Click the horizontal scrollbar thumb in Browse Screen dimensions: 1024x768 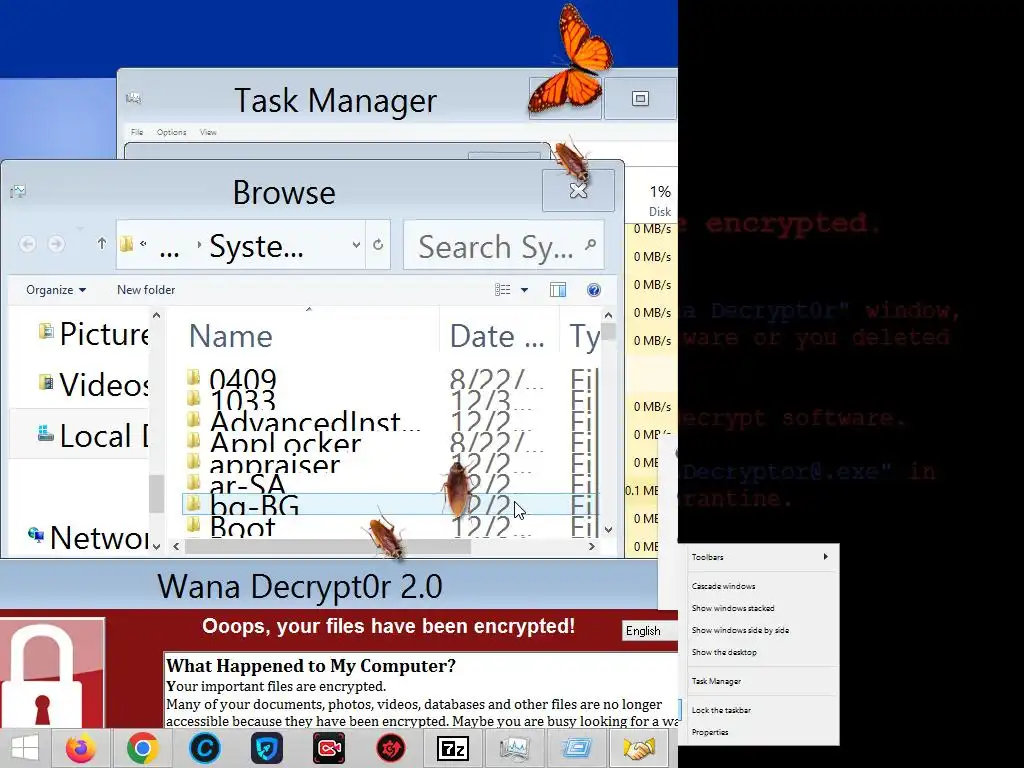(x=328, y=546)
